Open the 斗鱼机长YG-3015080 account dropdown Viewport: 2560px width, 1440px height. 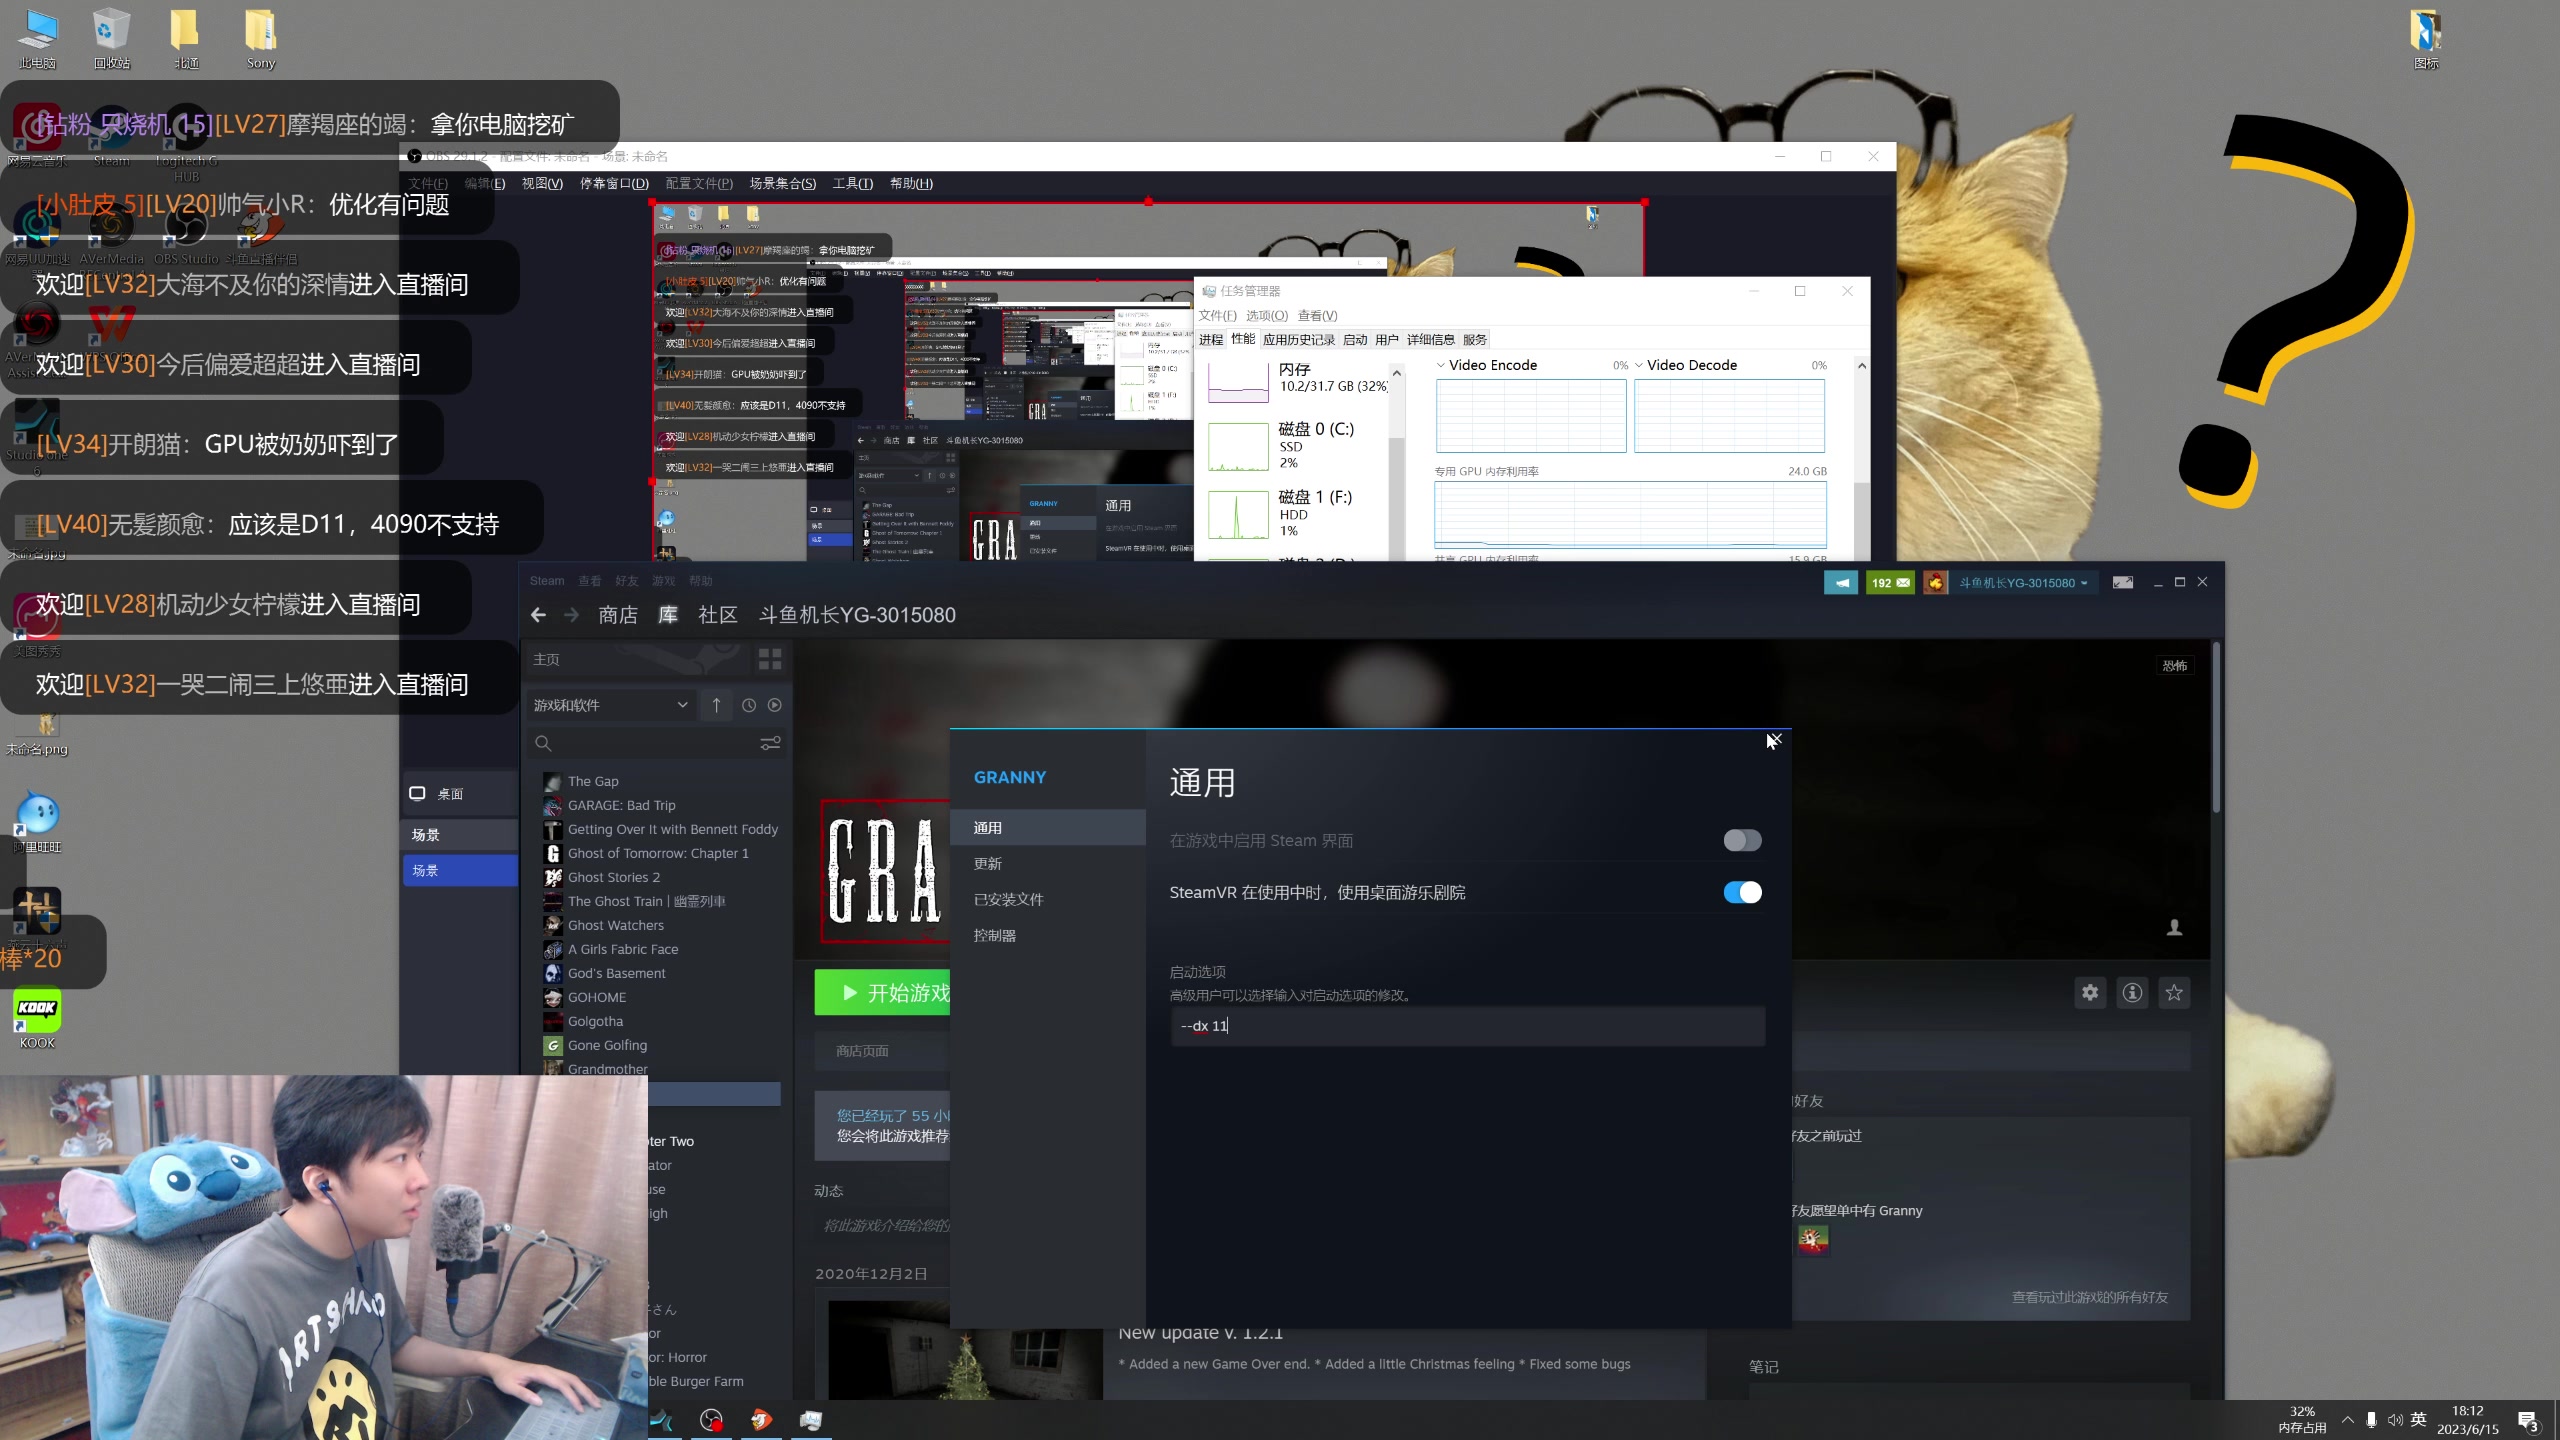[x=2022, y=583]
